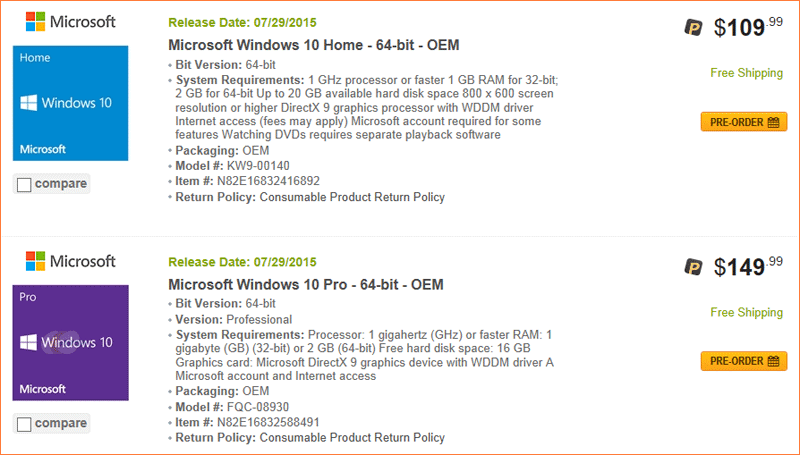Viewport: 800px width, 455px height.
Task: Click calendar icon on Home PRE-ORDER button
Action: click(x=773, y=122)
